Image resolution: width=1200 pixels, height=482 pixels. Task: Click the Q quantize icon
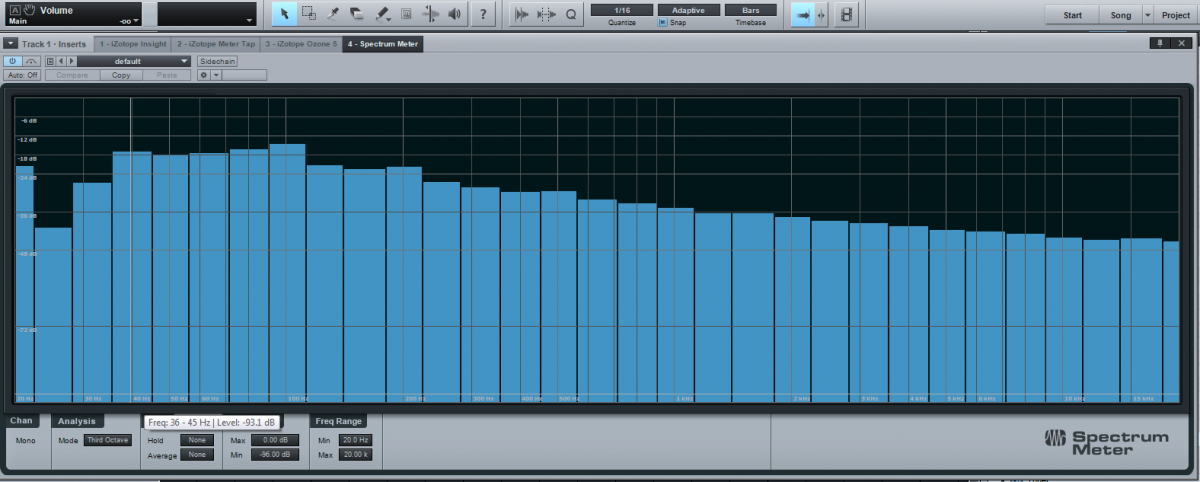[x=571, y=14]
